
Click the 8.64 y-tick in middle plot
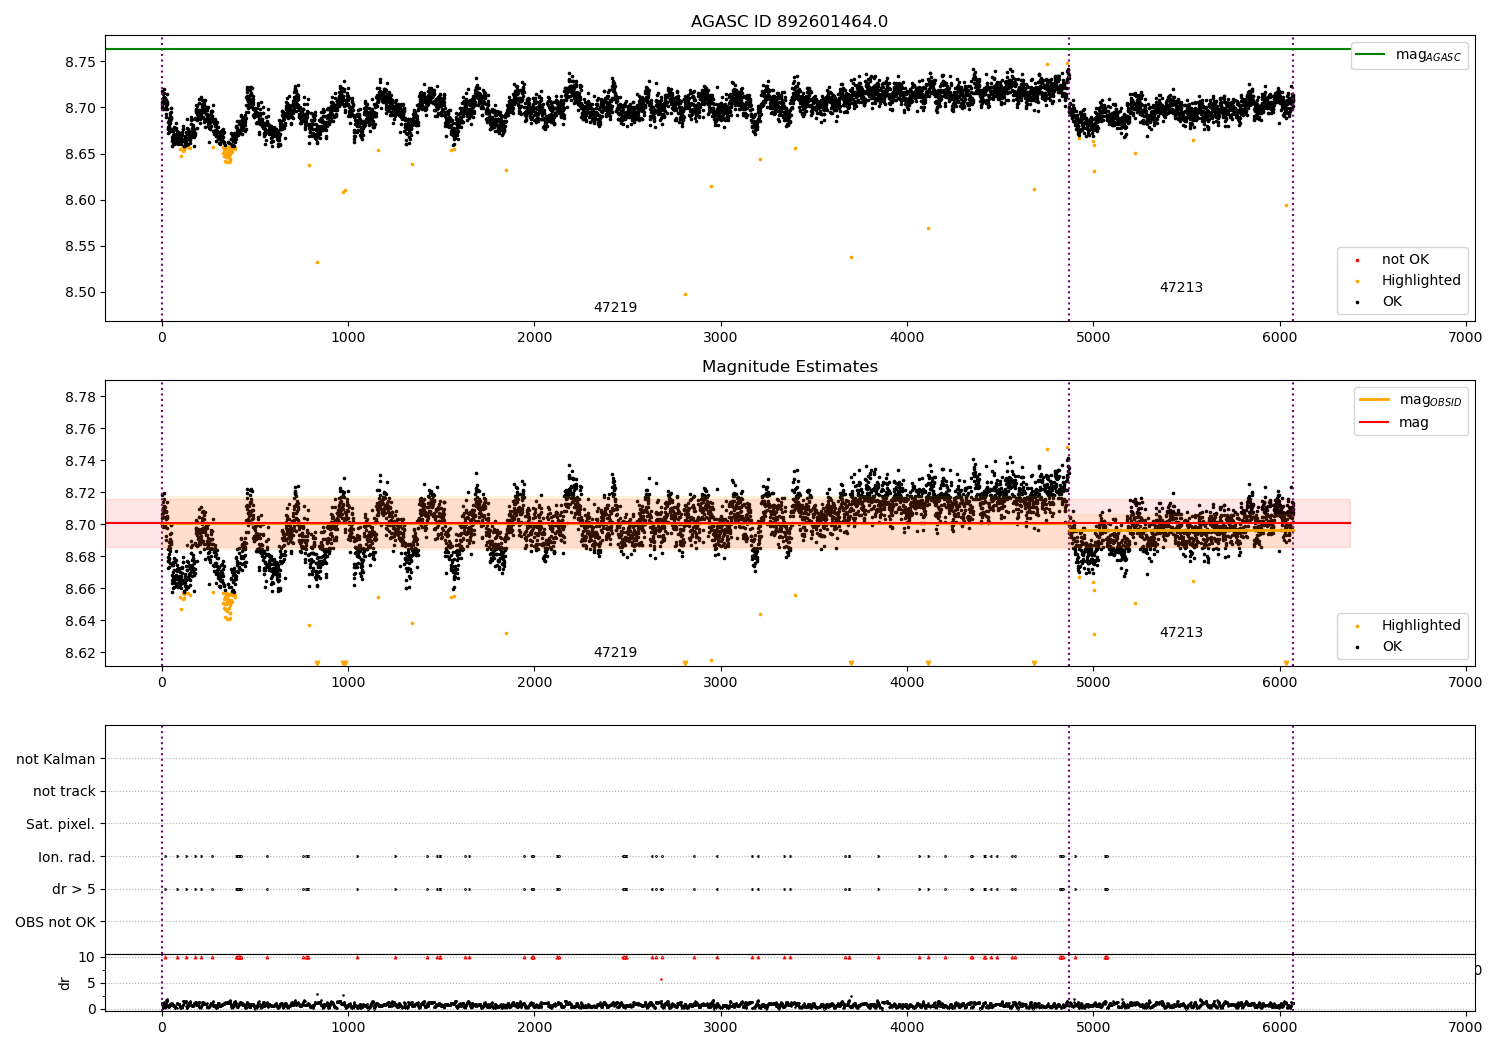[x=80, y=621]
